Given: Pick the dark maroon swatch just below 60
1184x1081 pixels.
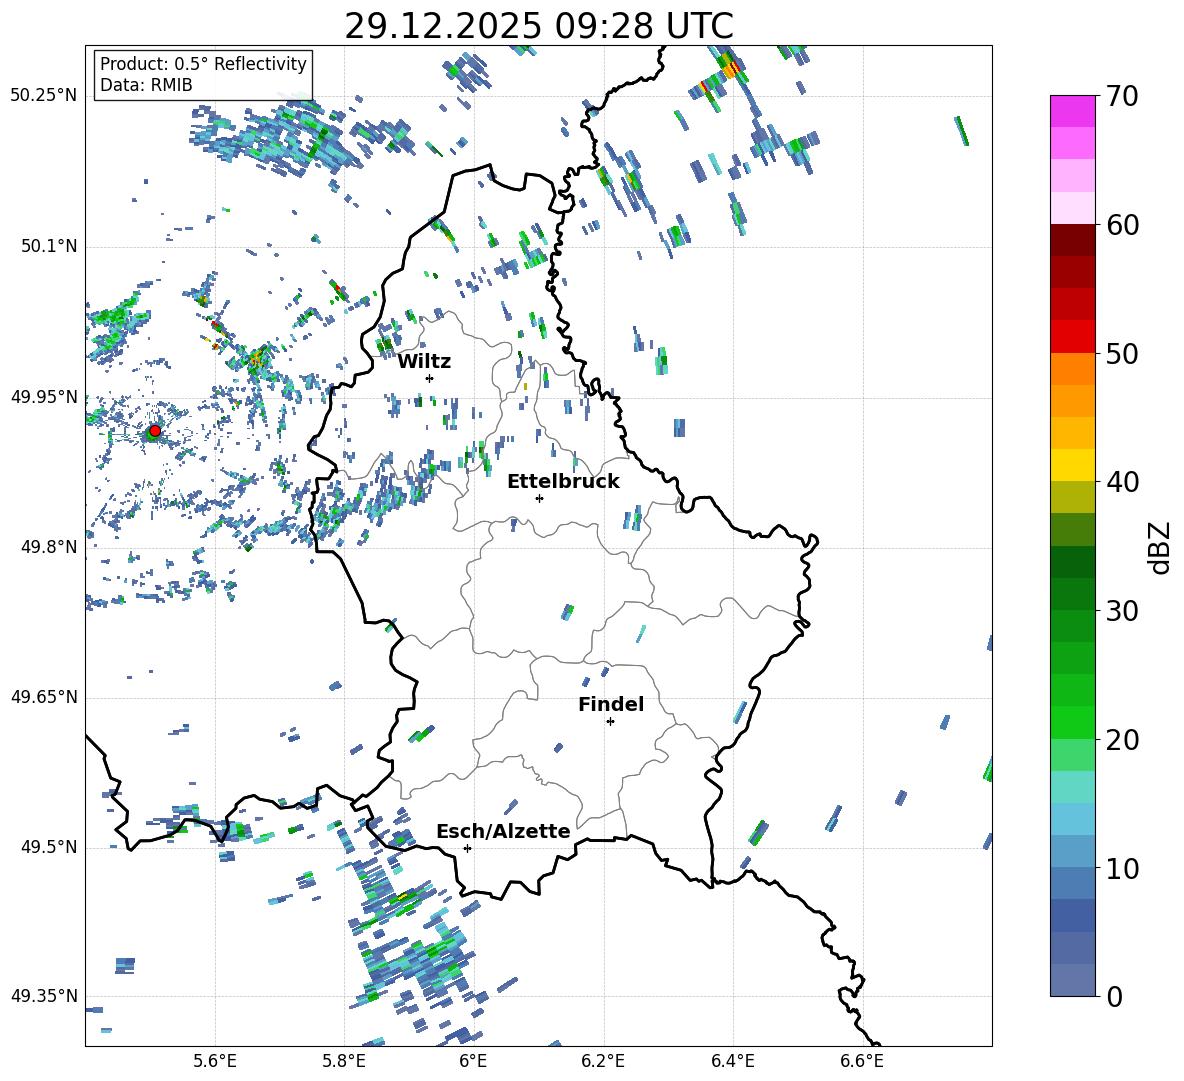Looking at the screenshot, I should pos(1073,240).
